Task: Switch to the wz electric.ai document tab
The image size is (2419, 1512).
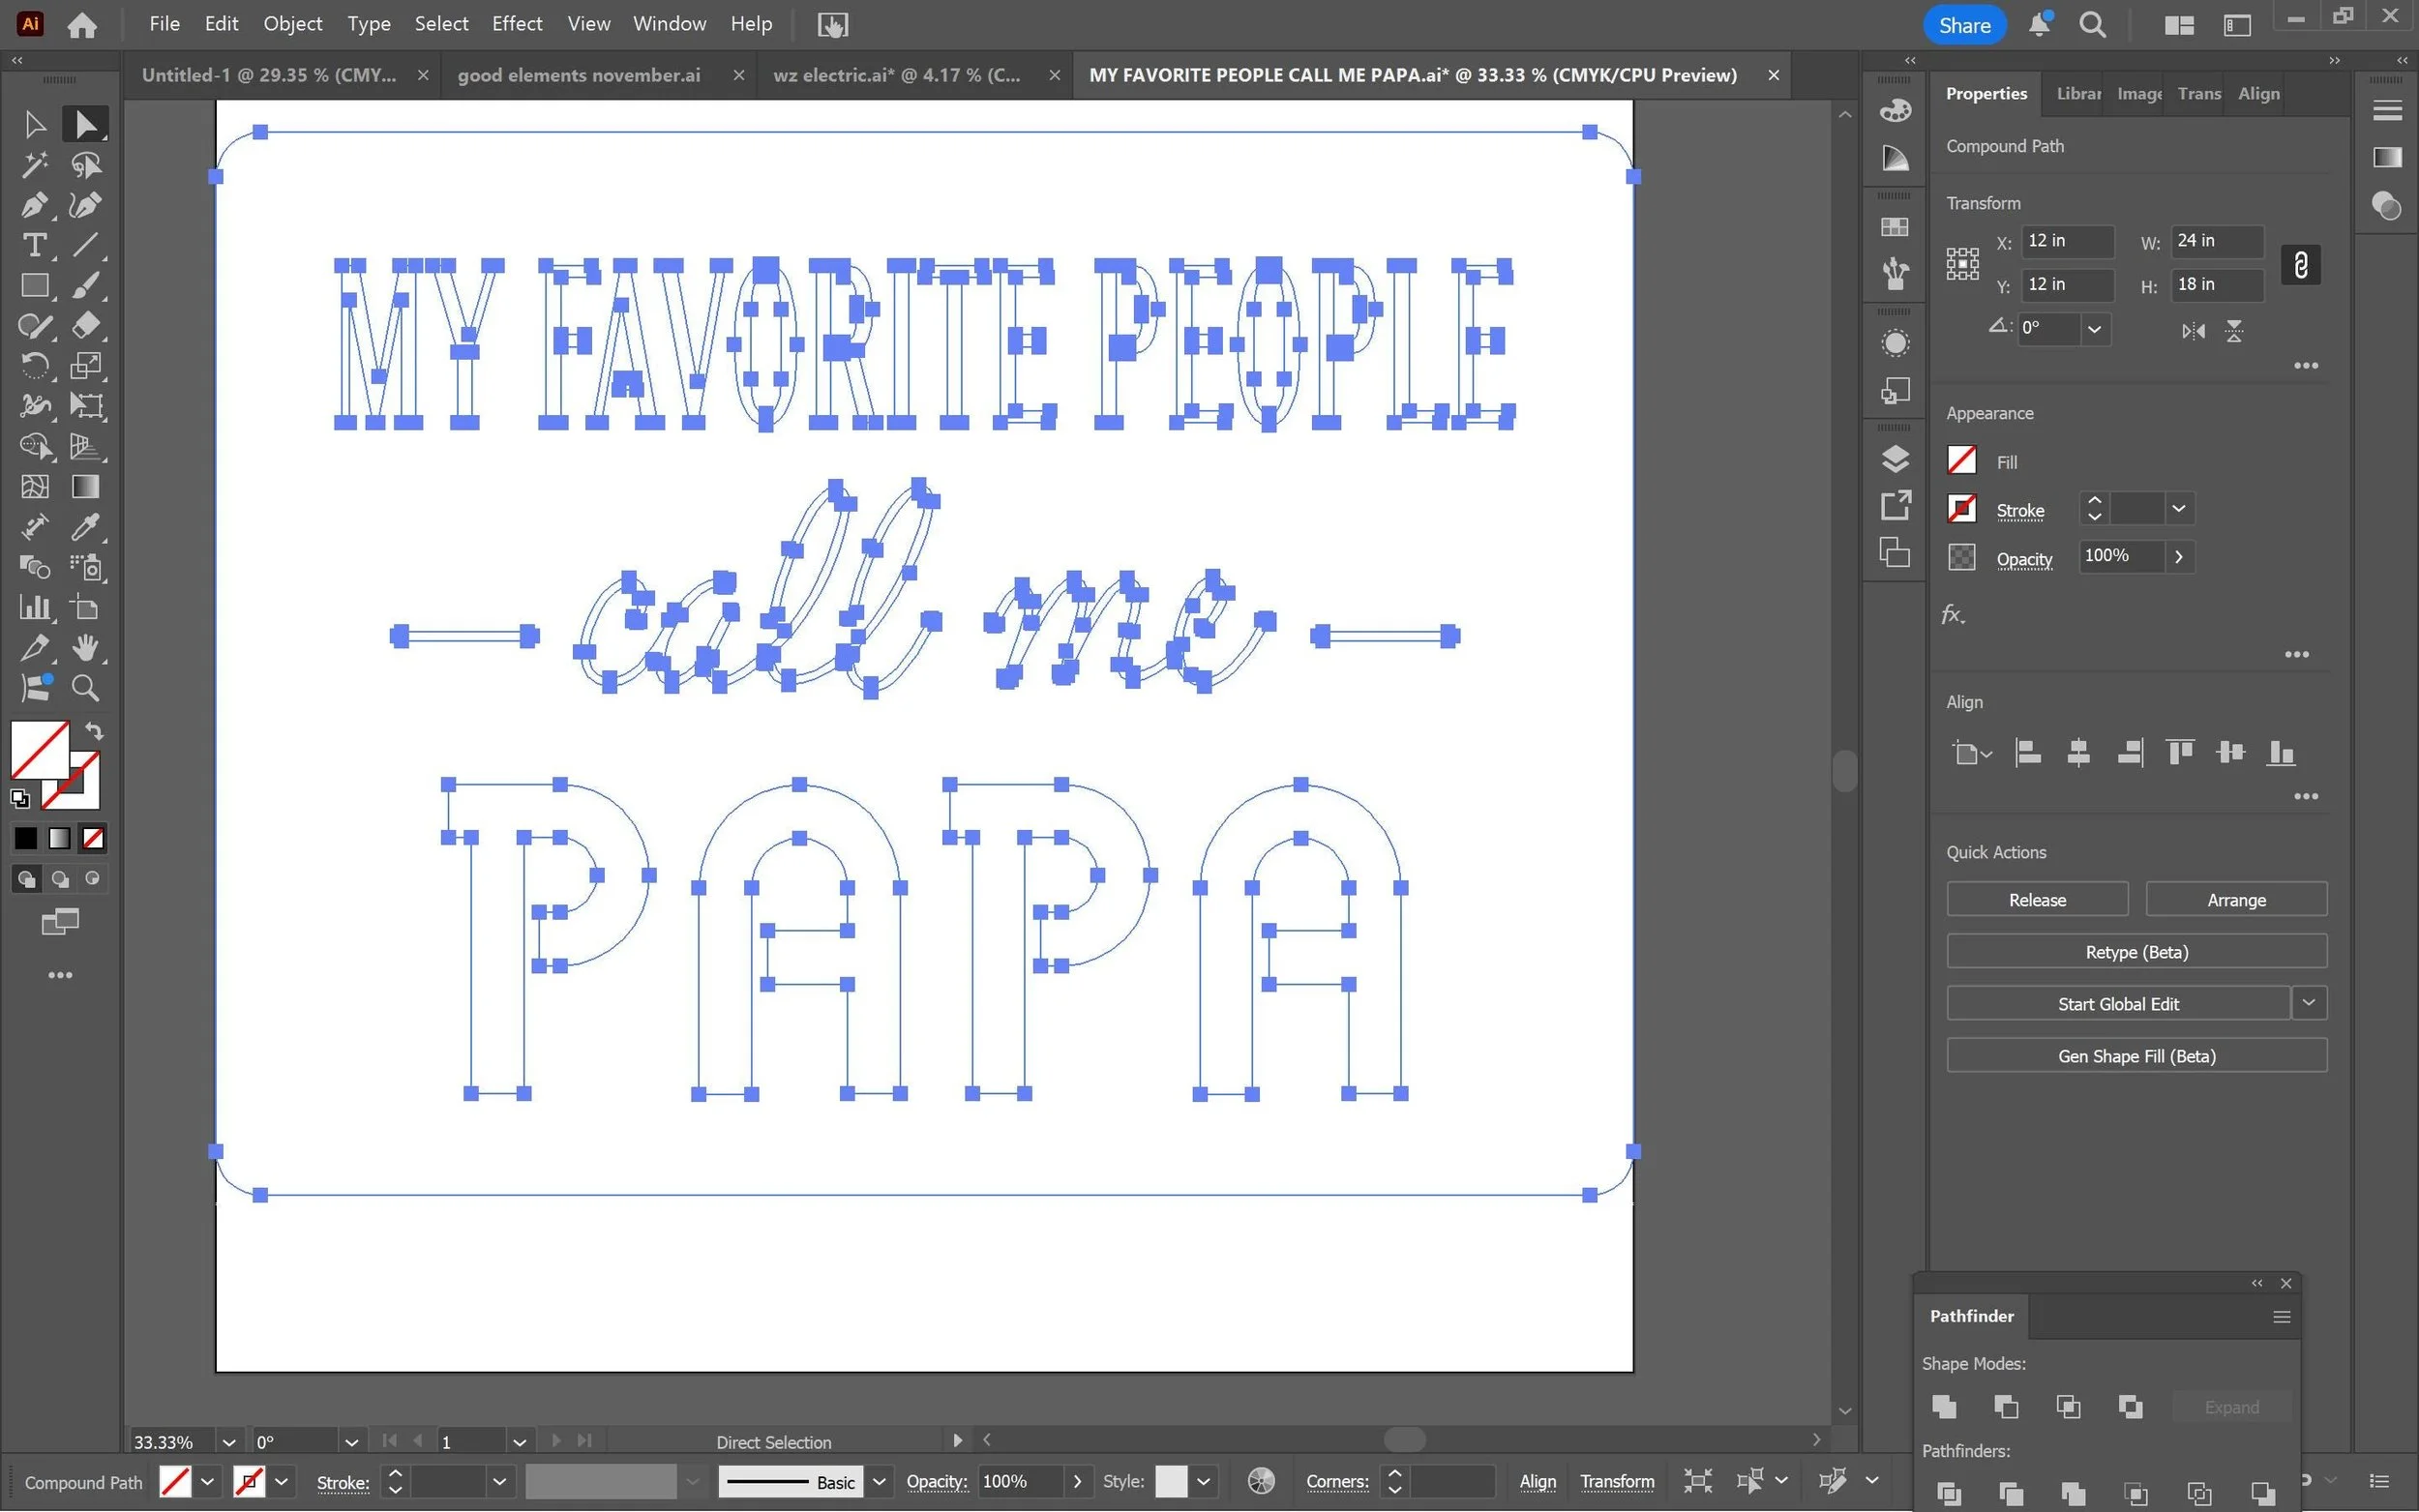Action: [896, 75]
